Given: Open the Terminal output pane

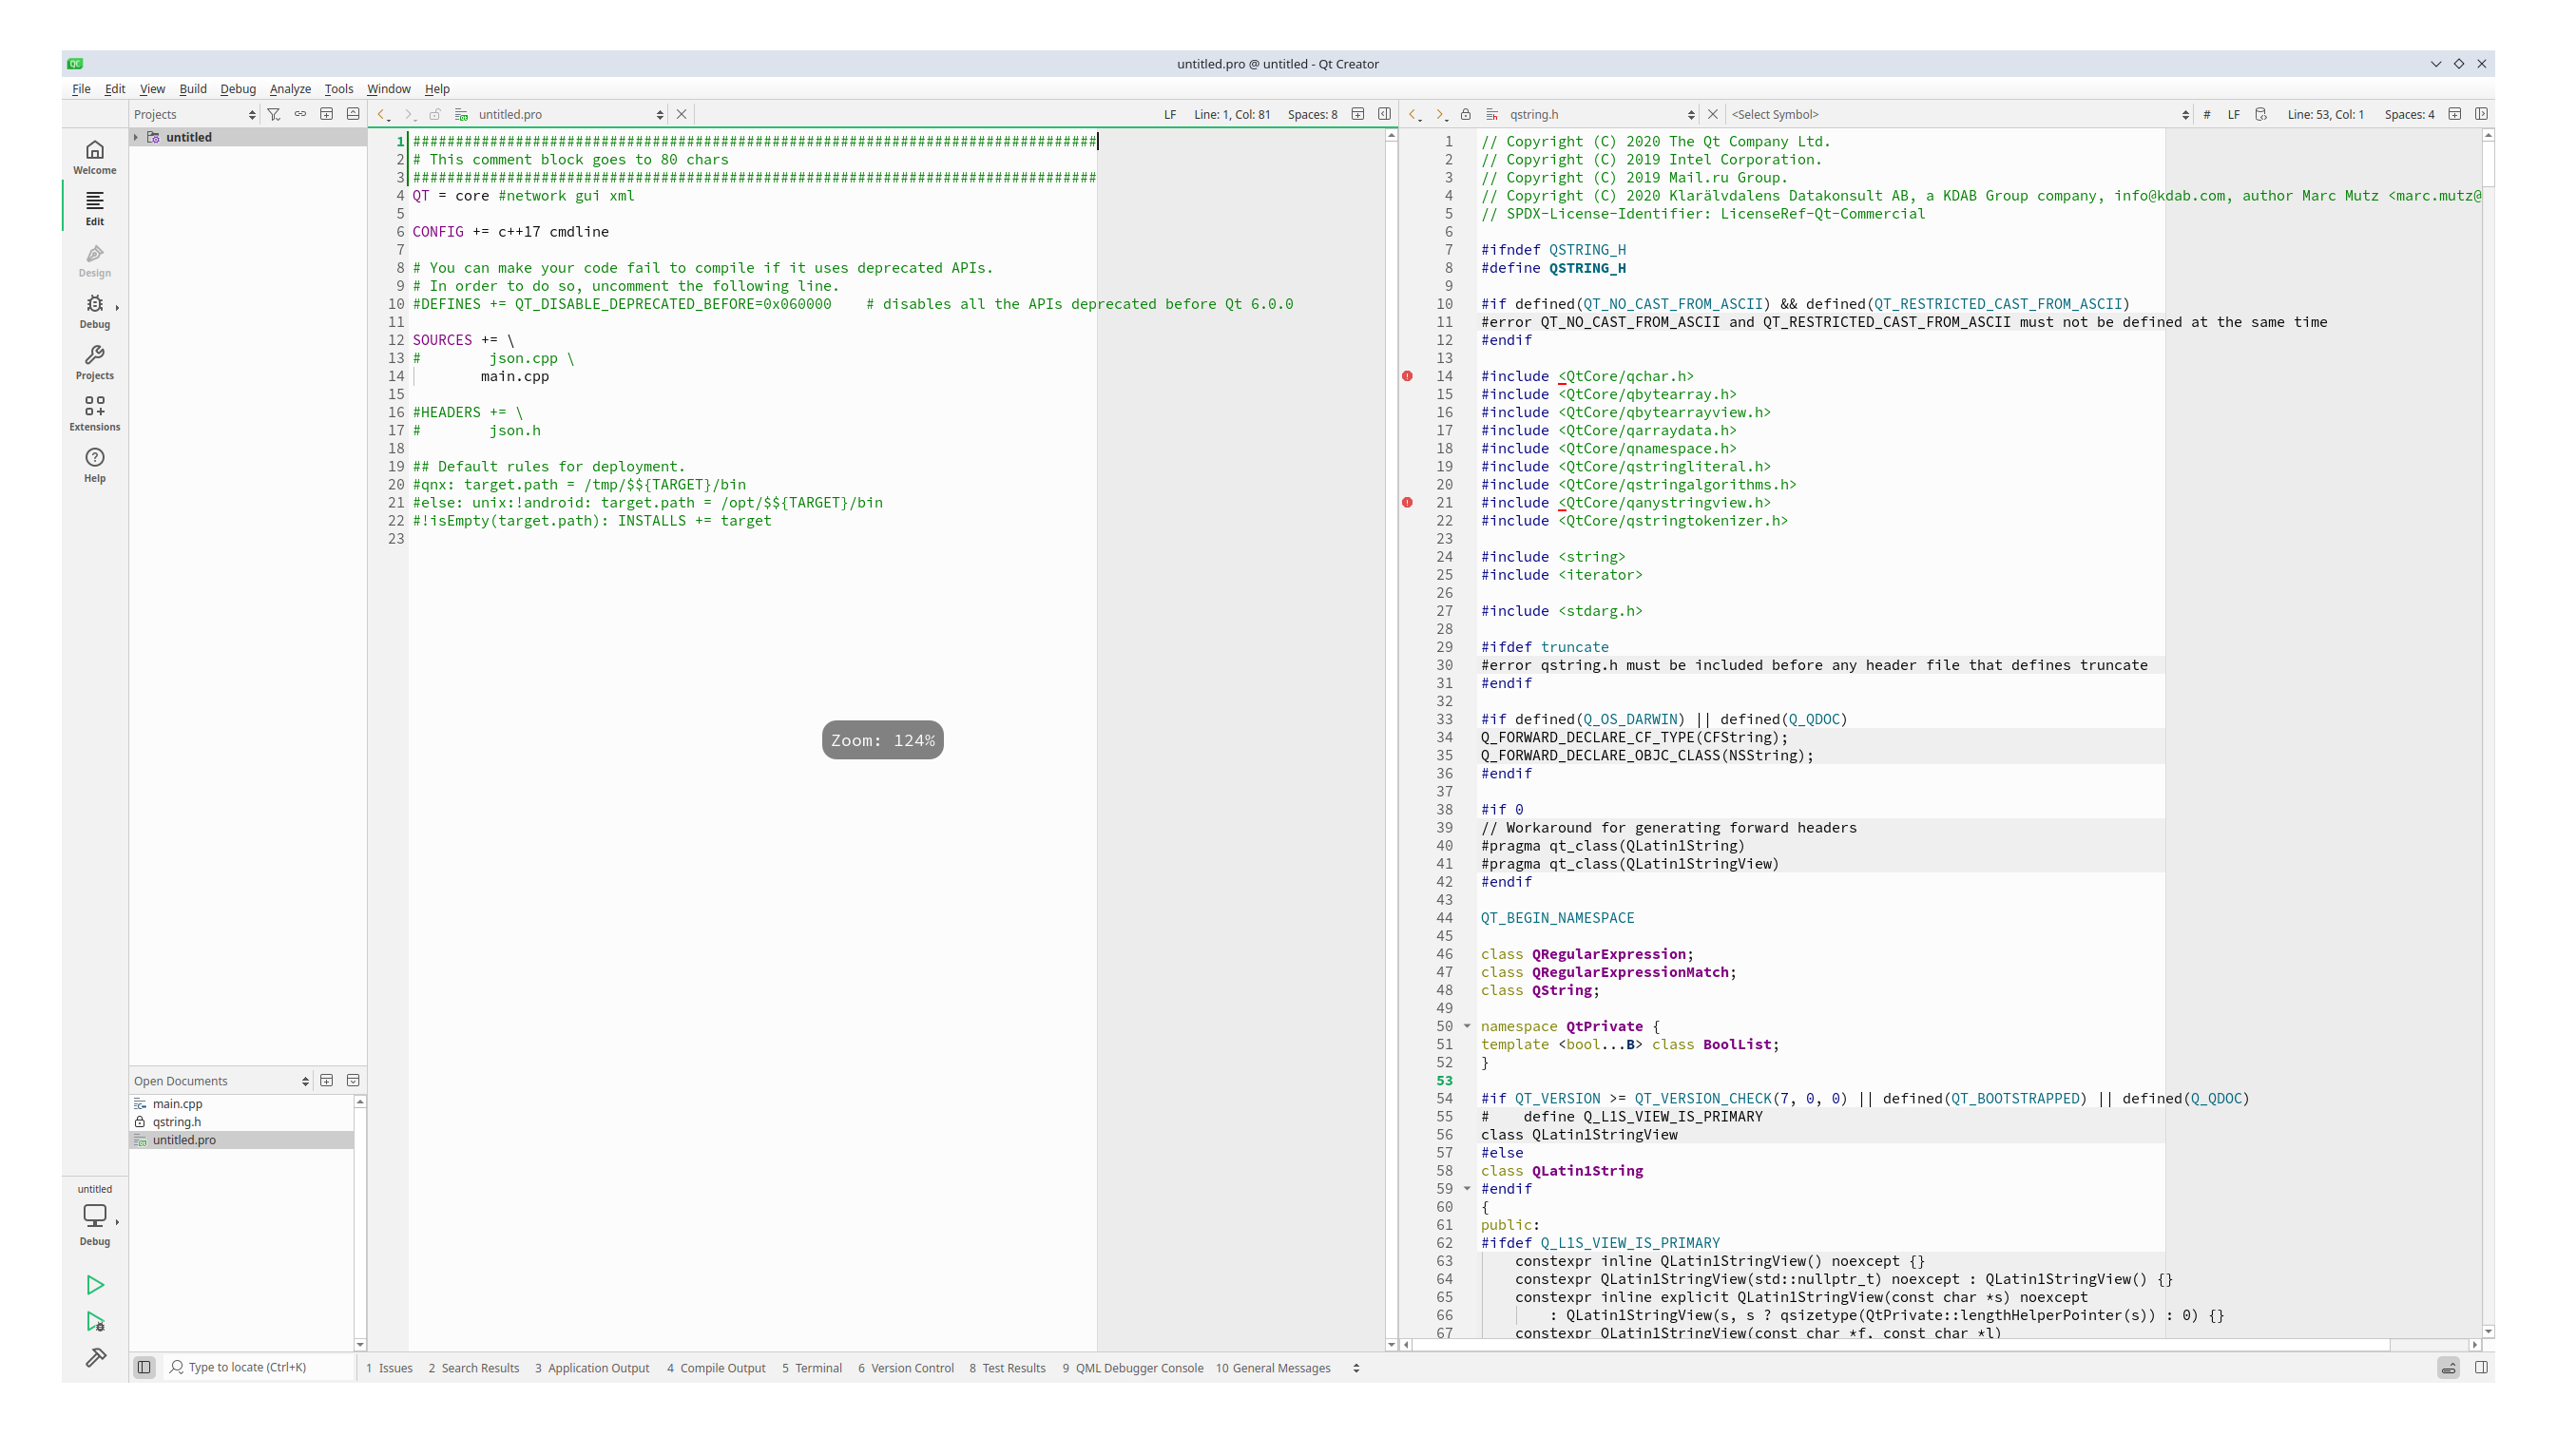Looking at the screenshot, I should [811, 1368].
